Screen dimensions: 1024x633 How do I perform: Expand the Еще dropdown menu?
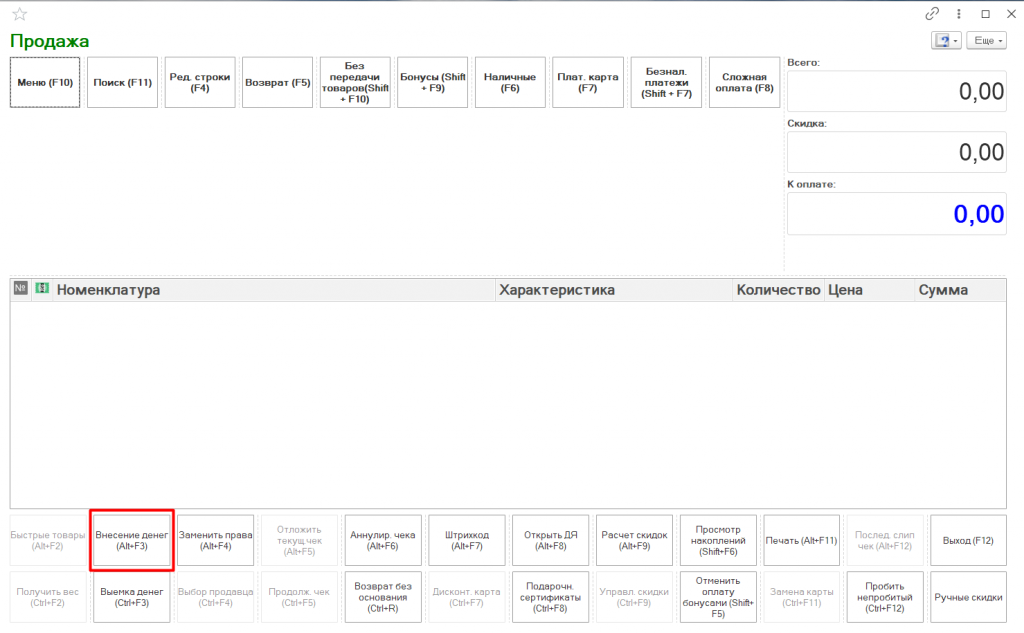click(x=988, y=41)
